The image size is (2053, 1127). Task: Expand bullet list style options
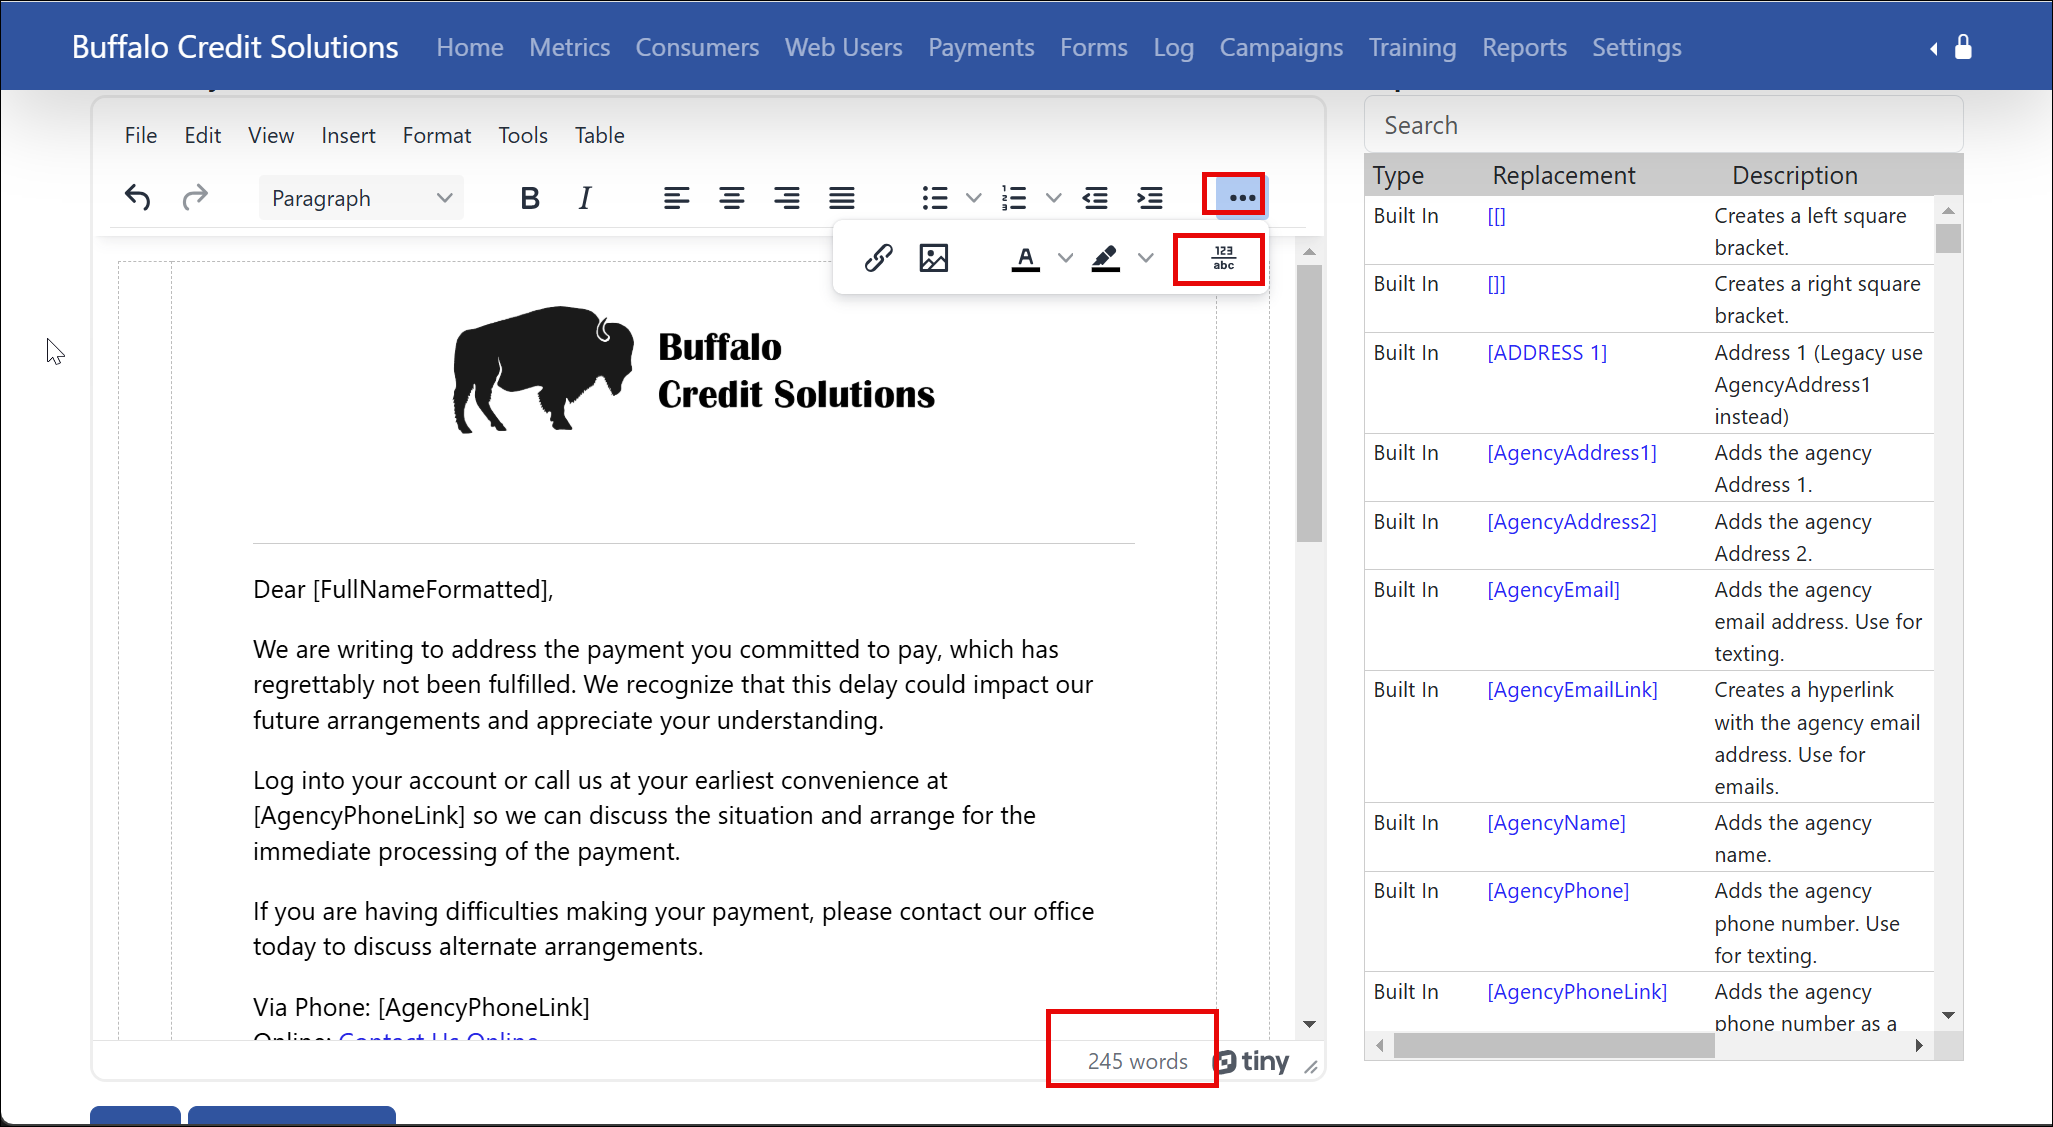tap(973, 198)
